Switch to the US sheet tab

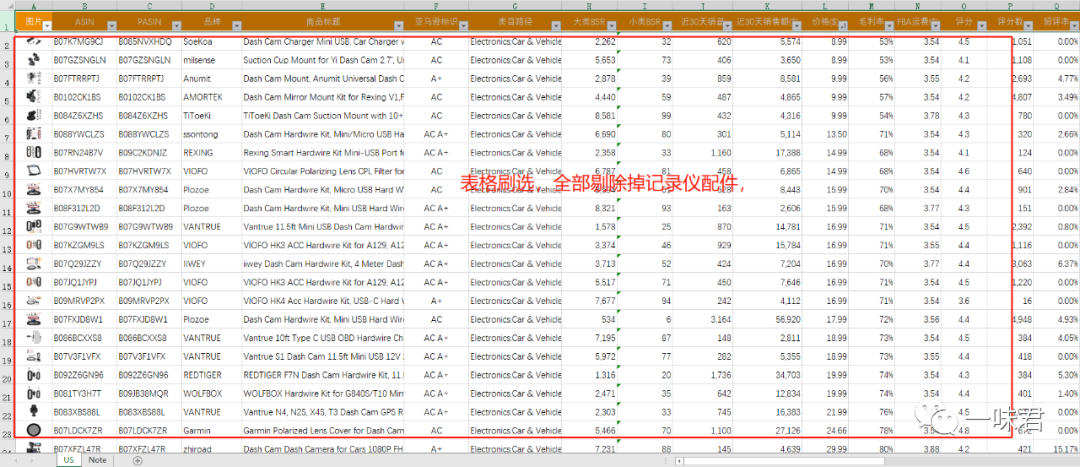68,459
